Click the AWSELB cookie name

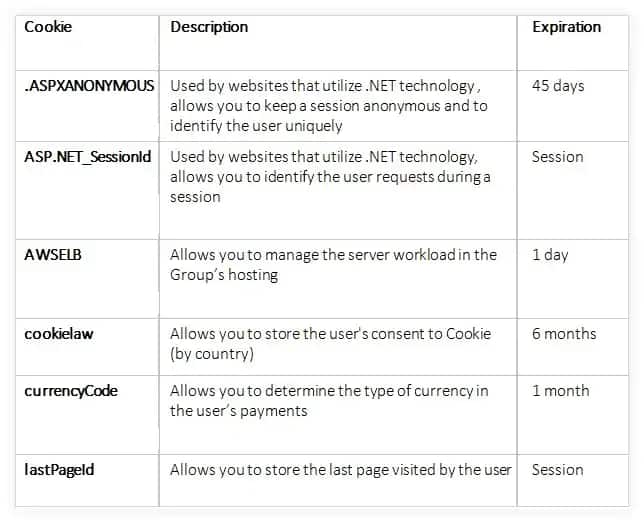point(53,255)
